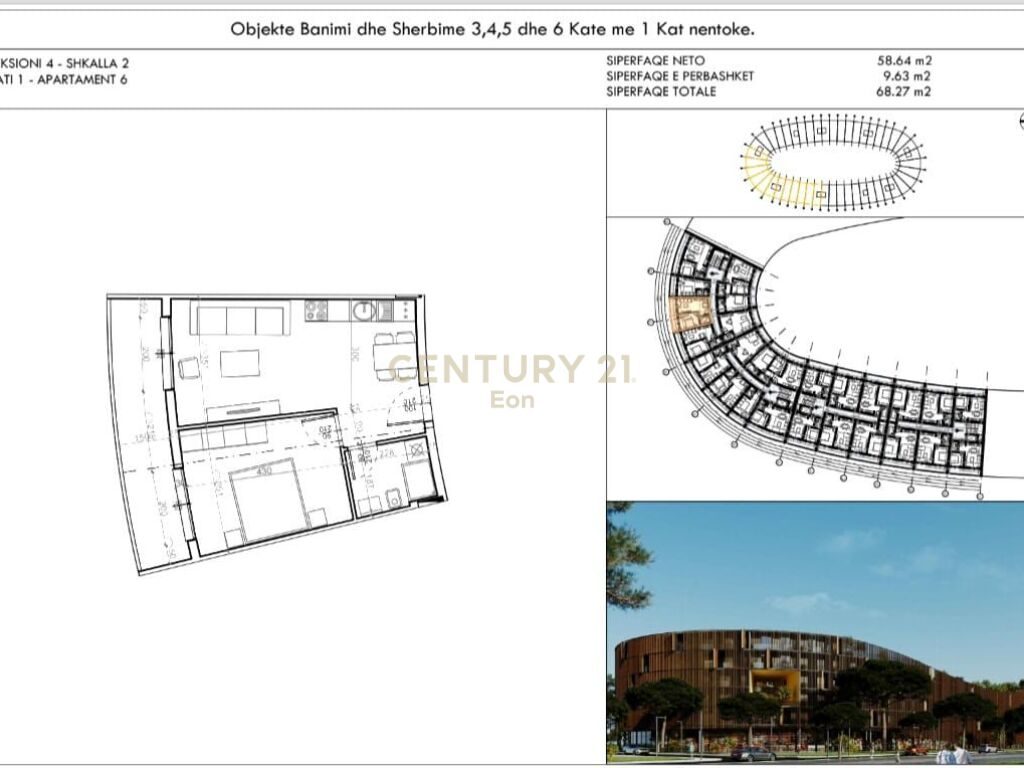Click the building exterior render image
Screen dimensions: 1024x768
(815, 632)
